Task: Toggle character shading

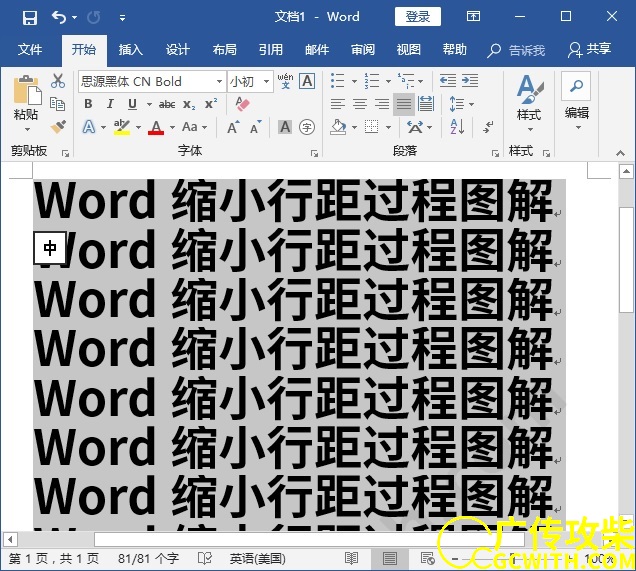Action: [285, 127]
